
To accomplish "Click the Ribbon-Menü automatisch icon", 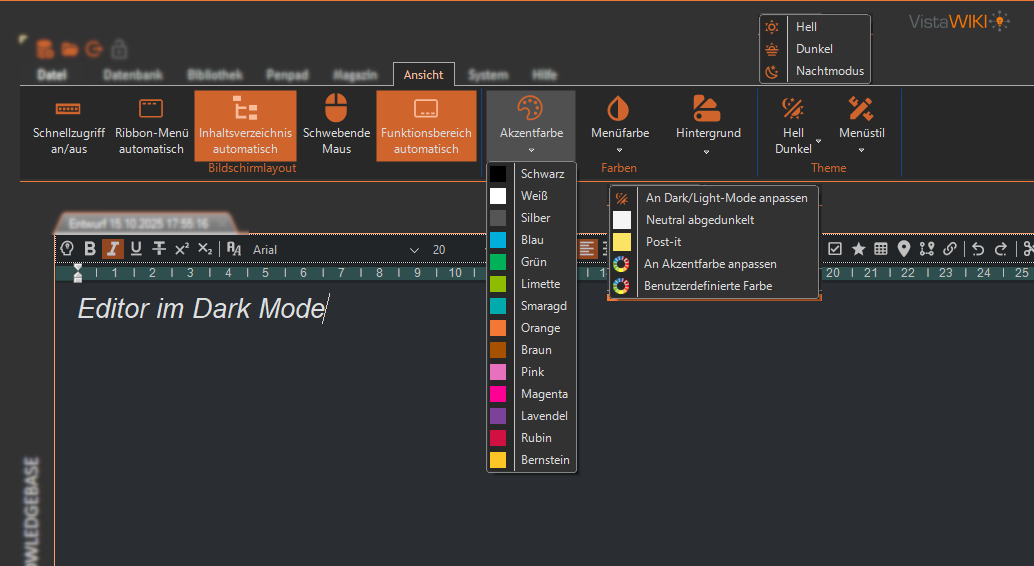I will click(x=151, y=109).
